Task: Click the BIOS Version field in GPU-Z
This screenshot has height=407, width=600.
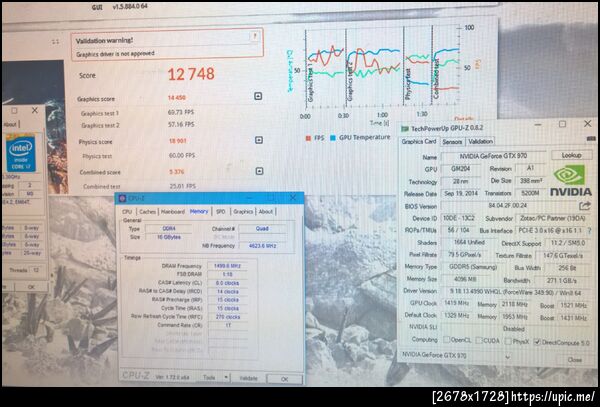Action: coord(507,206)
